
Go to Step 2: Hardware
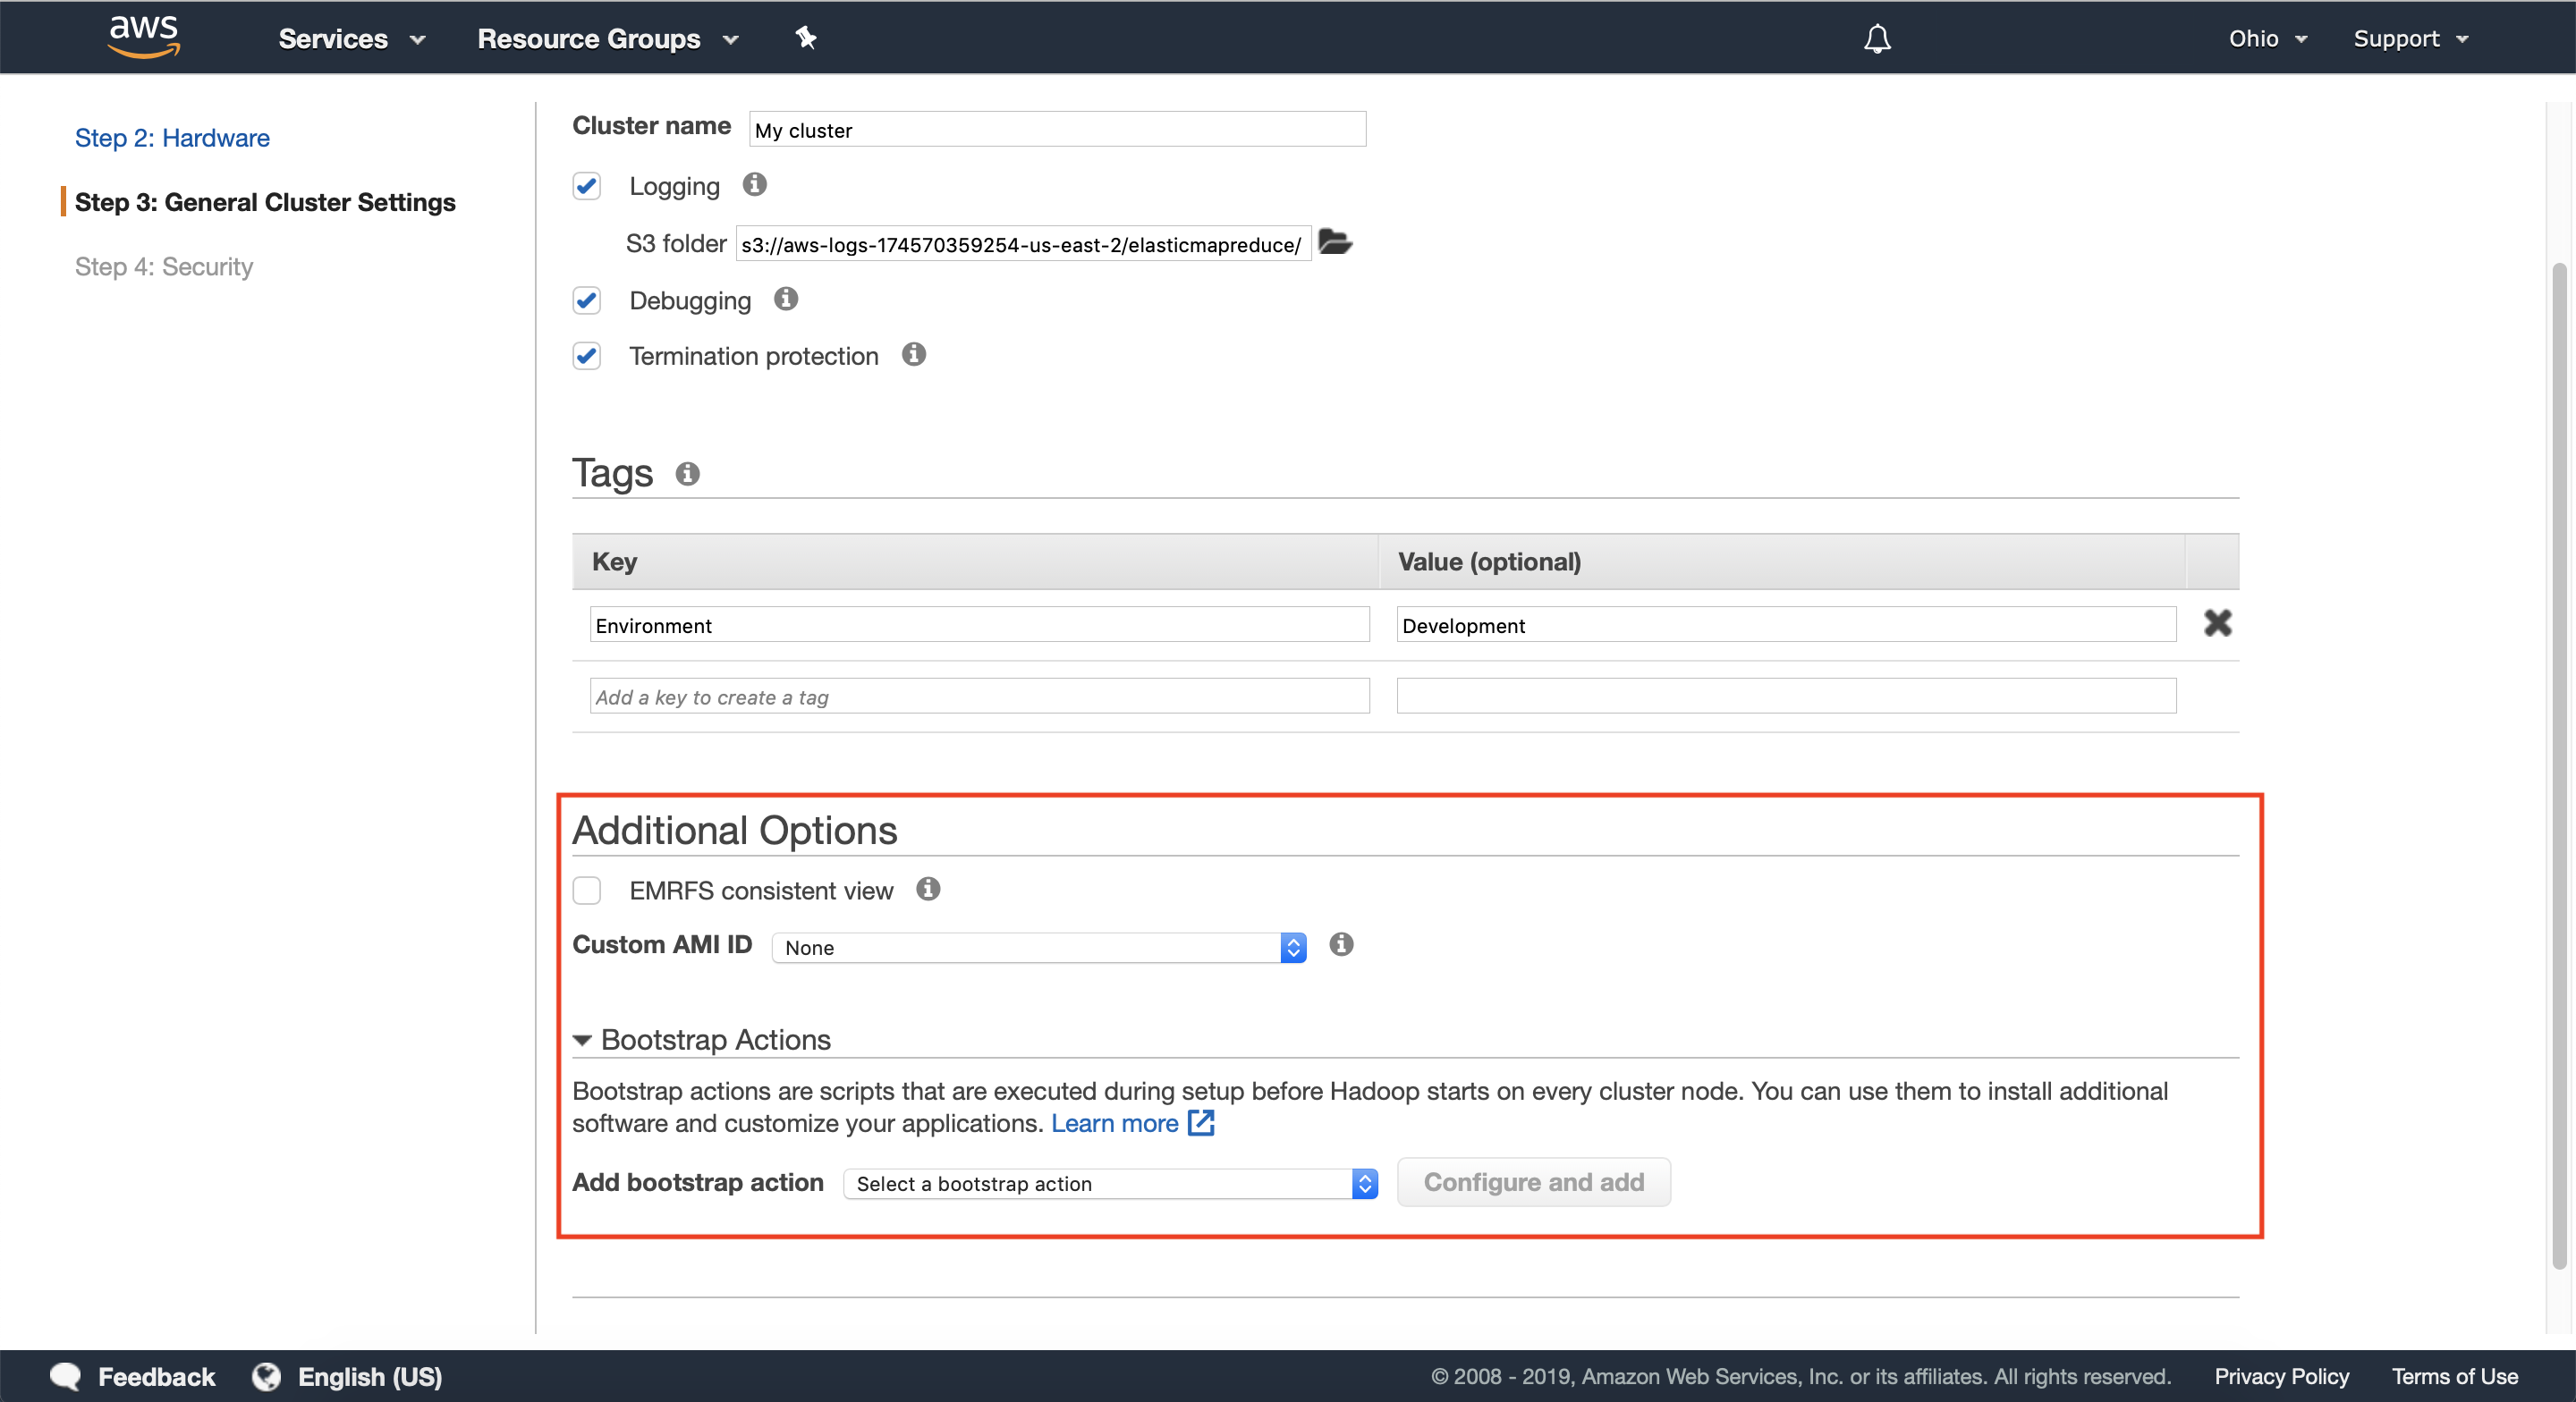(x=172, y=138)
